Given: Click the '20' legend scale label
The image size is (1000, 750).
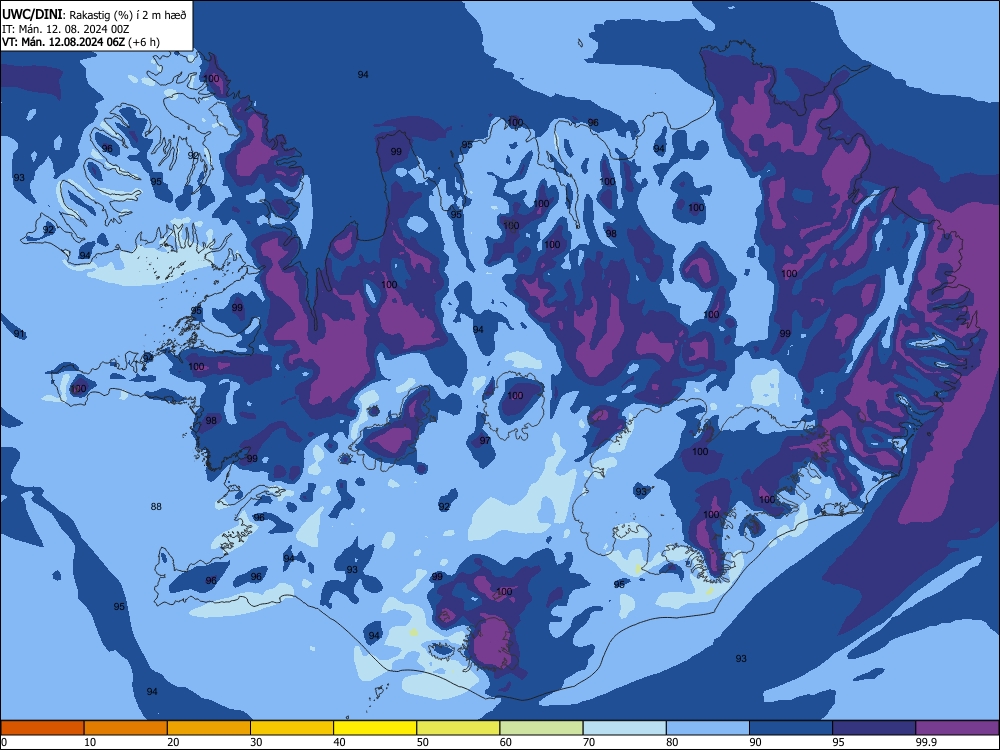Looking at the screenshot, I should [x=173, y=742].
